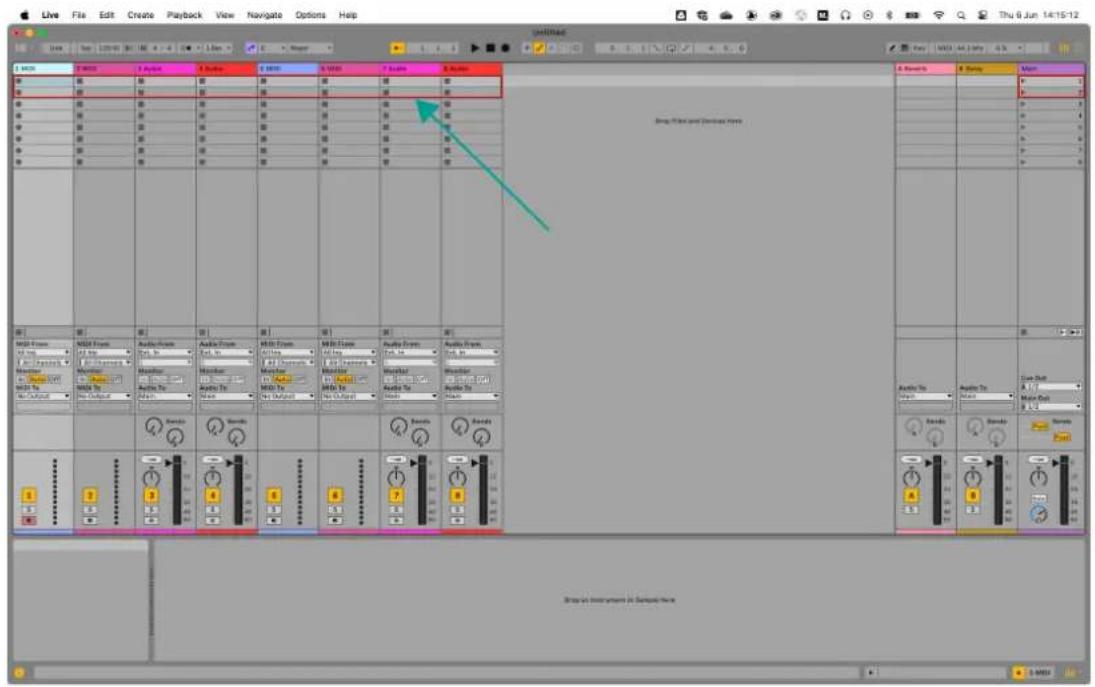
Task: Click the pan knob on track 3
Action: click(x=152, y=478)
